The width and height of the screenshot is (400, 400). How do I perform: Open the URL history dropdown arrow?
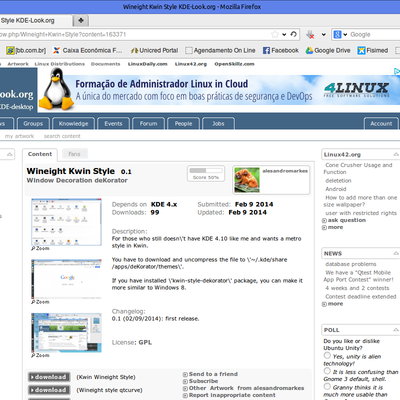pos(284,34)
